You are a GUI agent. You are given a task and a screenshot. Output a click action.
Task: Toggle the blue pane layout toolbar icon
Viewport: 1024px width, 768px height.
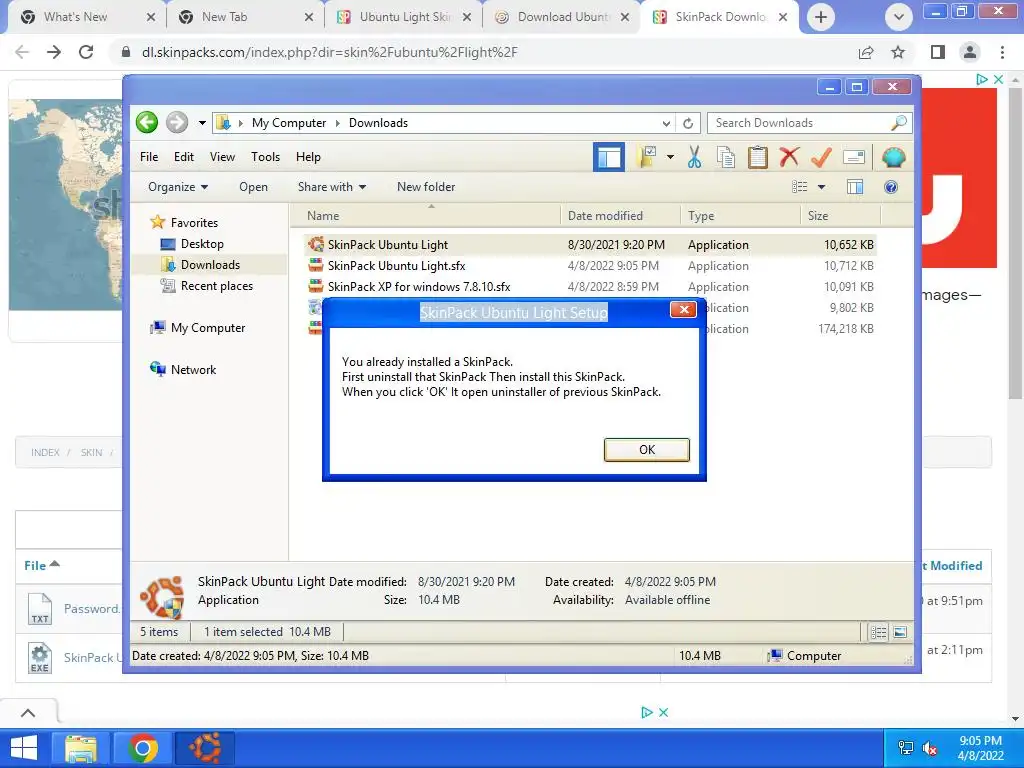[609, 157]
